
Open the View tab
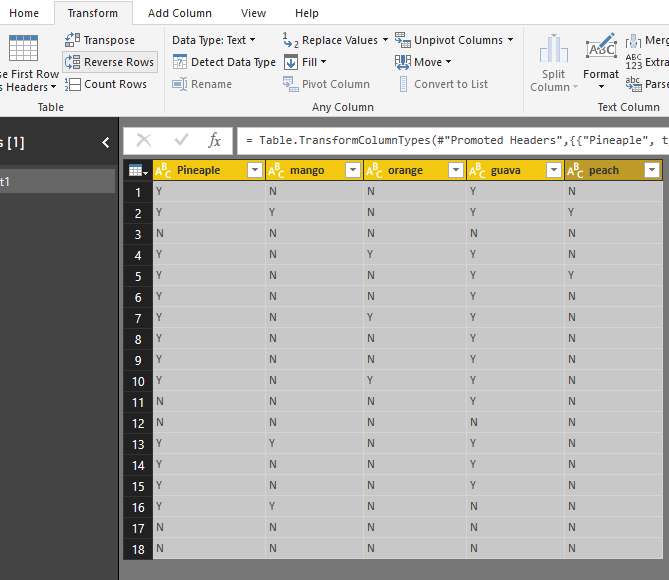point(253,13)
